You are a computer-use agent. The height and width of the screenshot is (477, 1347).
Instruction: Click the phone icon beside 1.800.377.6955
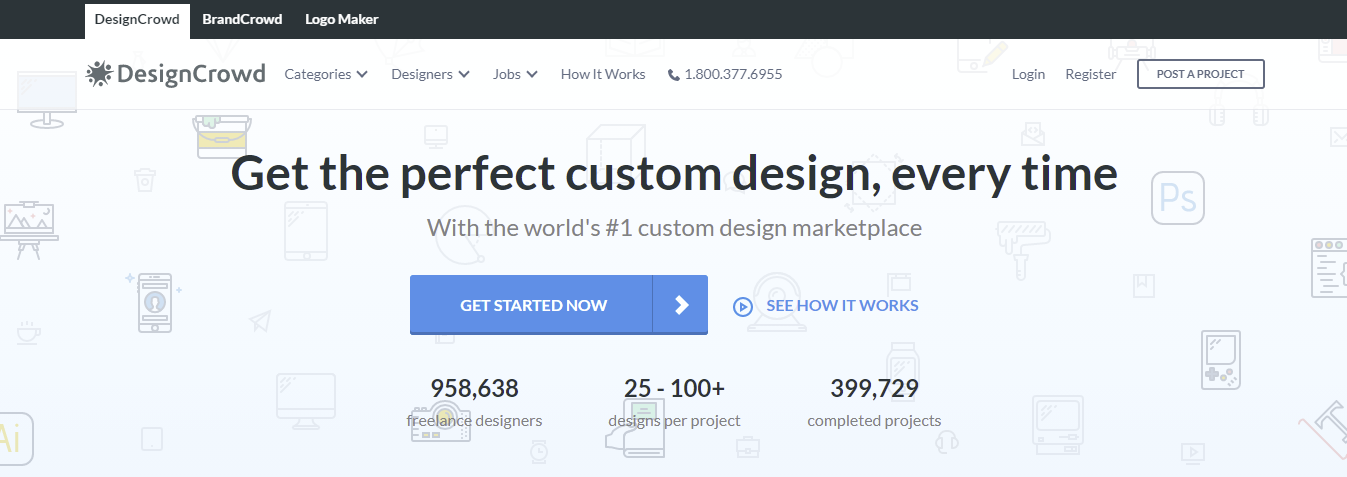click(673, 75)
